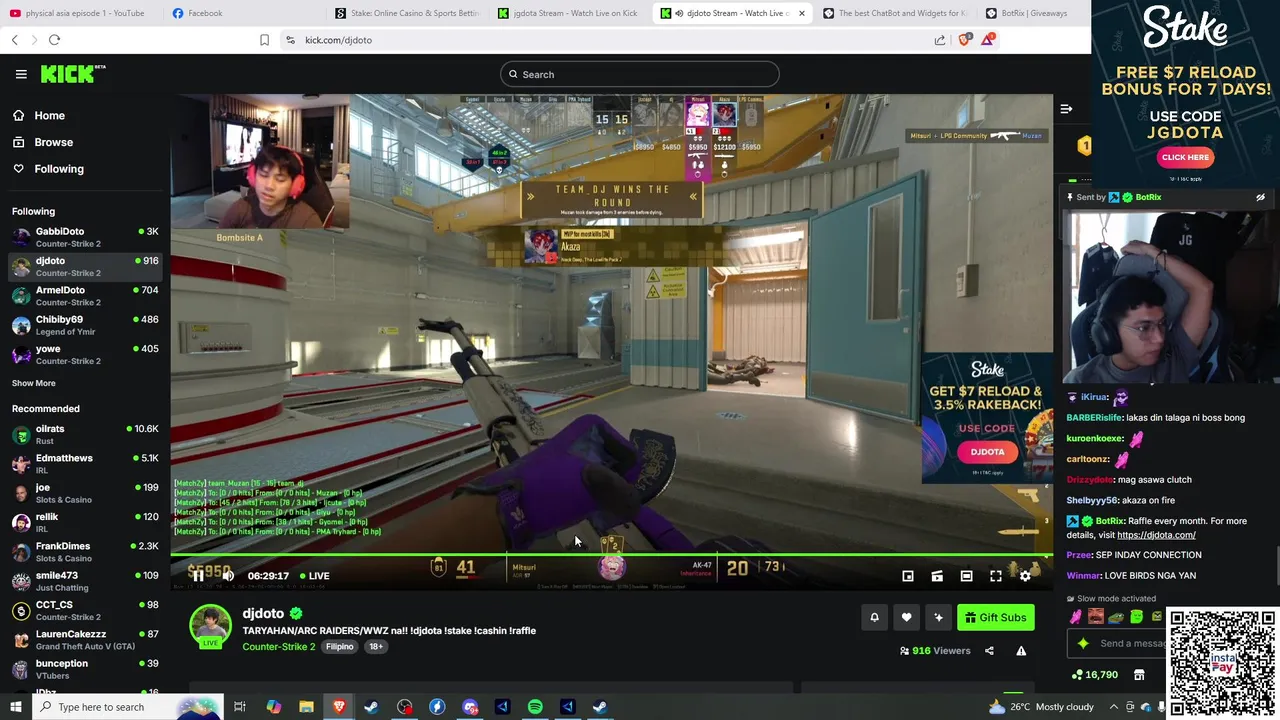Pause the stream video
The height and width of the screenshot is (720, 1280).
pyautogui.click(x=198, y=575)
